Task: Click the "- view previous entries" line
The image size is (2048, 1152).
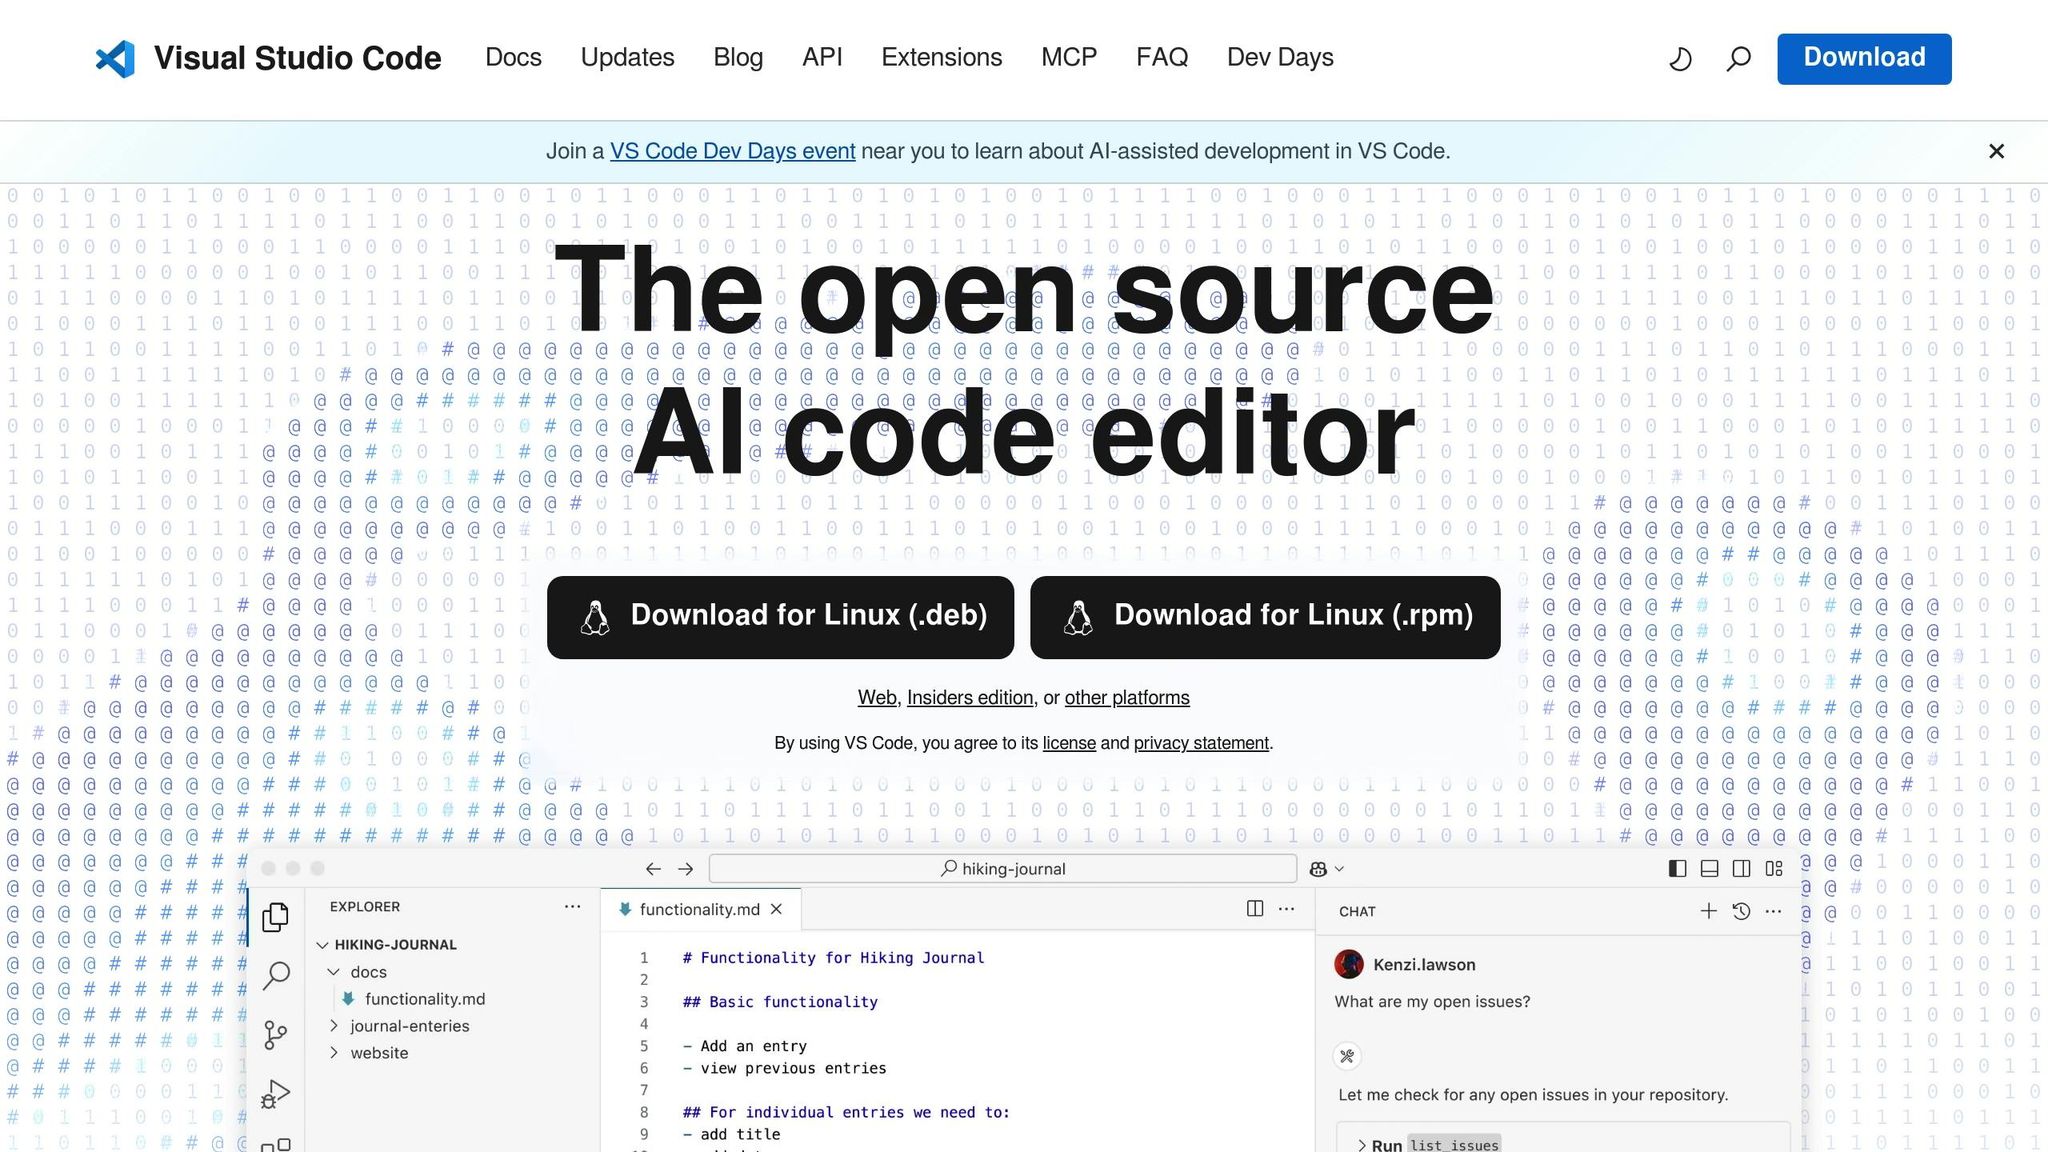Action: point(784,1068)
